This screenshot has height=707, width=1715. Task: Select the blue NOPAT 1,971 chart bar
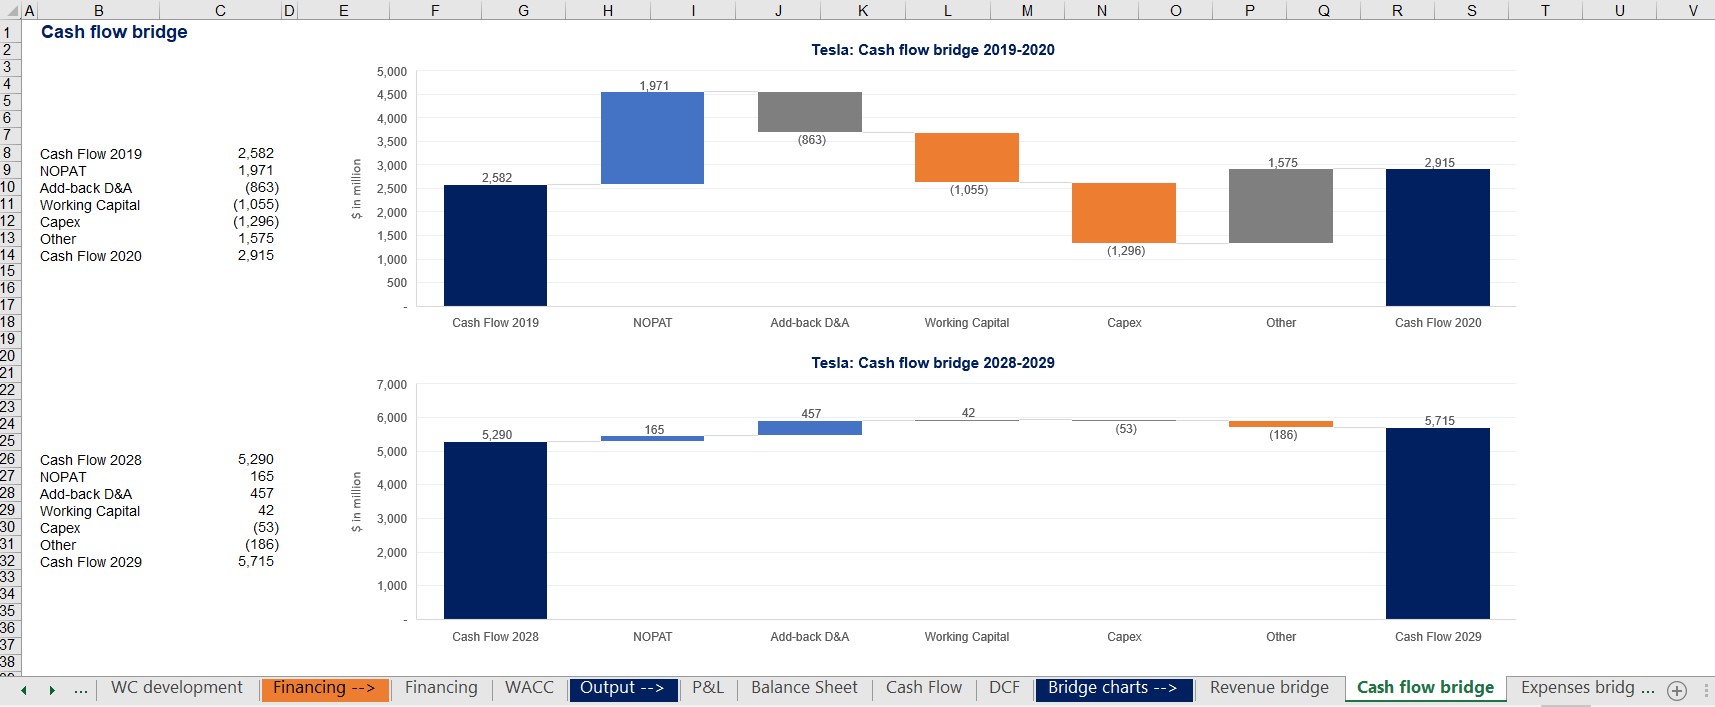coord(652,138)
